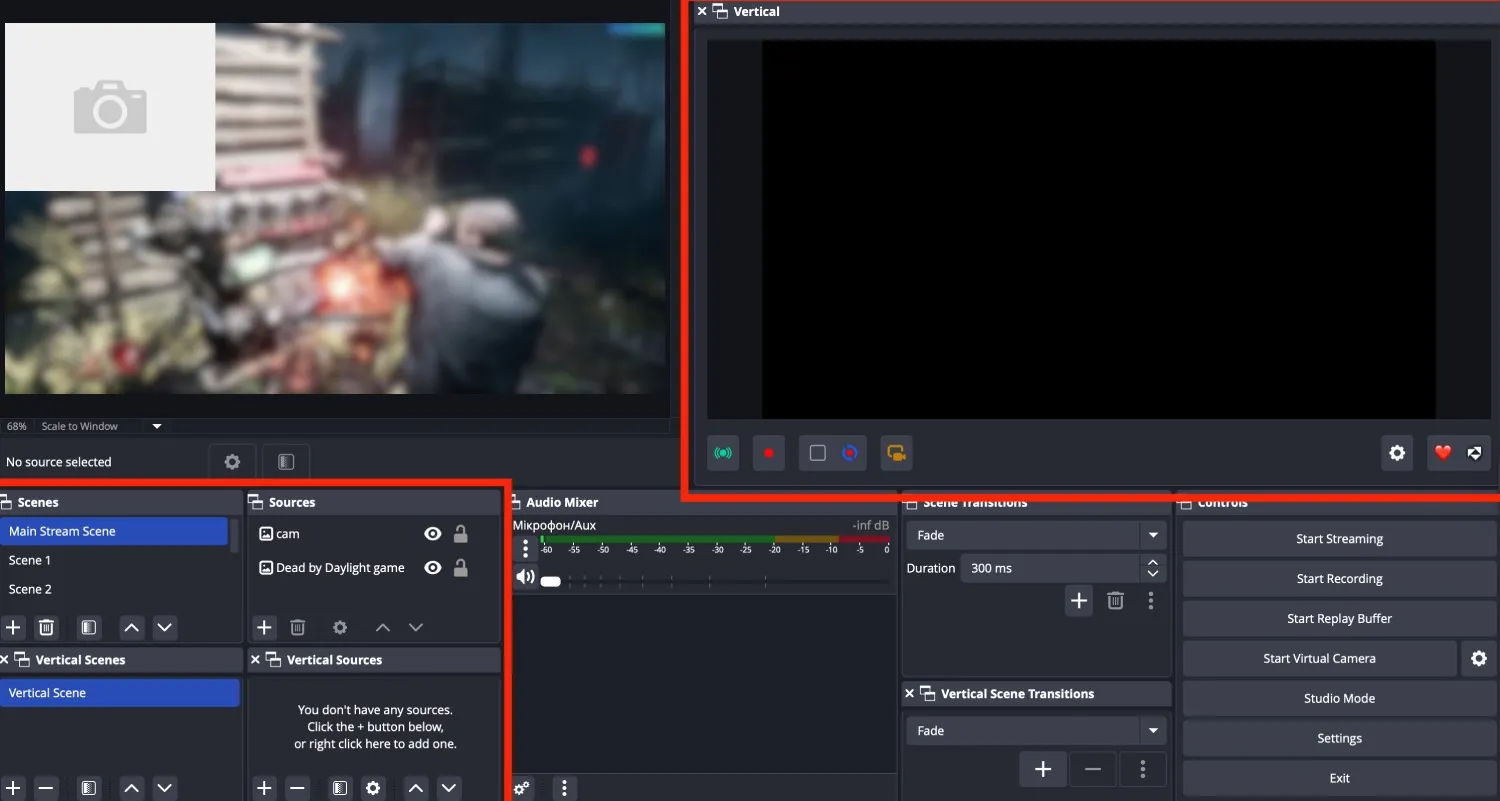This screenshot has width=1500, height=801.
Task: Click the red record icon in Vertical dock
Action: coord(769,453)
